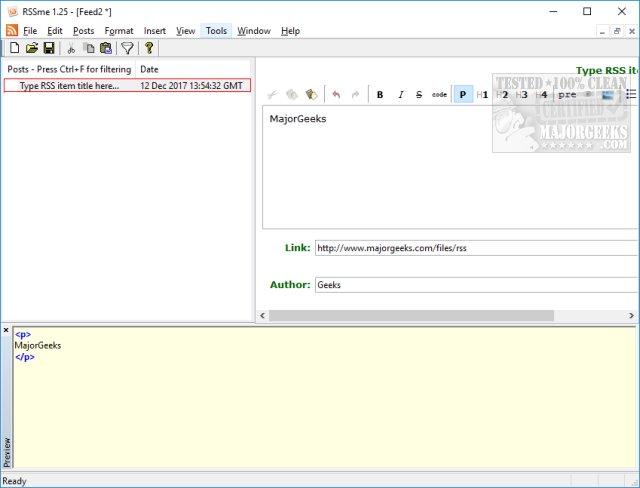Click the Paste clipboard icon in main toolbar
The width and height of the screenshot is (640, 488).
coord(105,48)
